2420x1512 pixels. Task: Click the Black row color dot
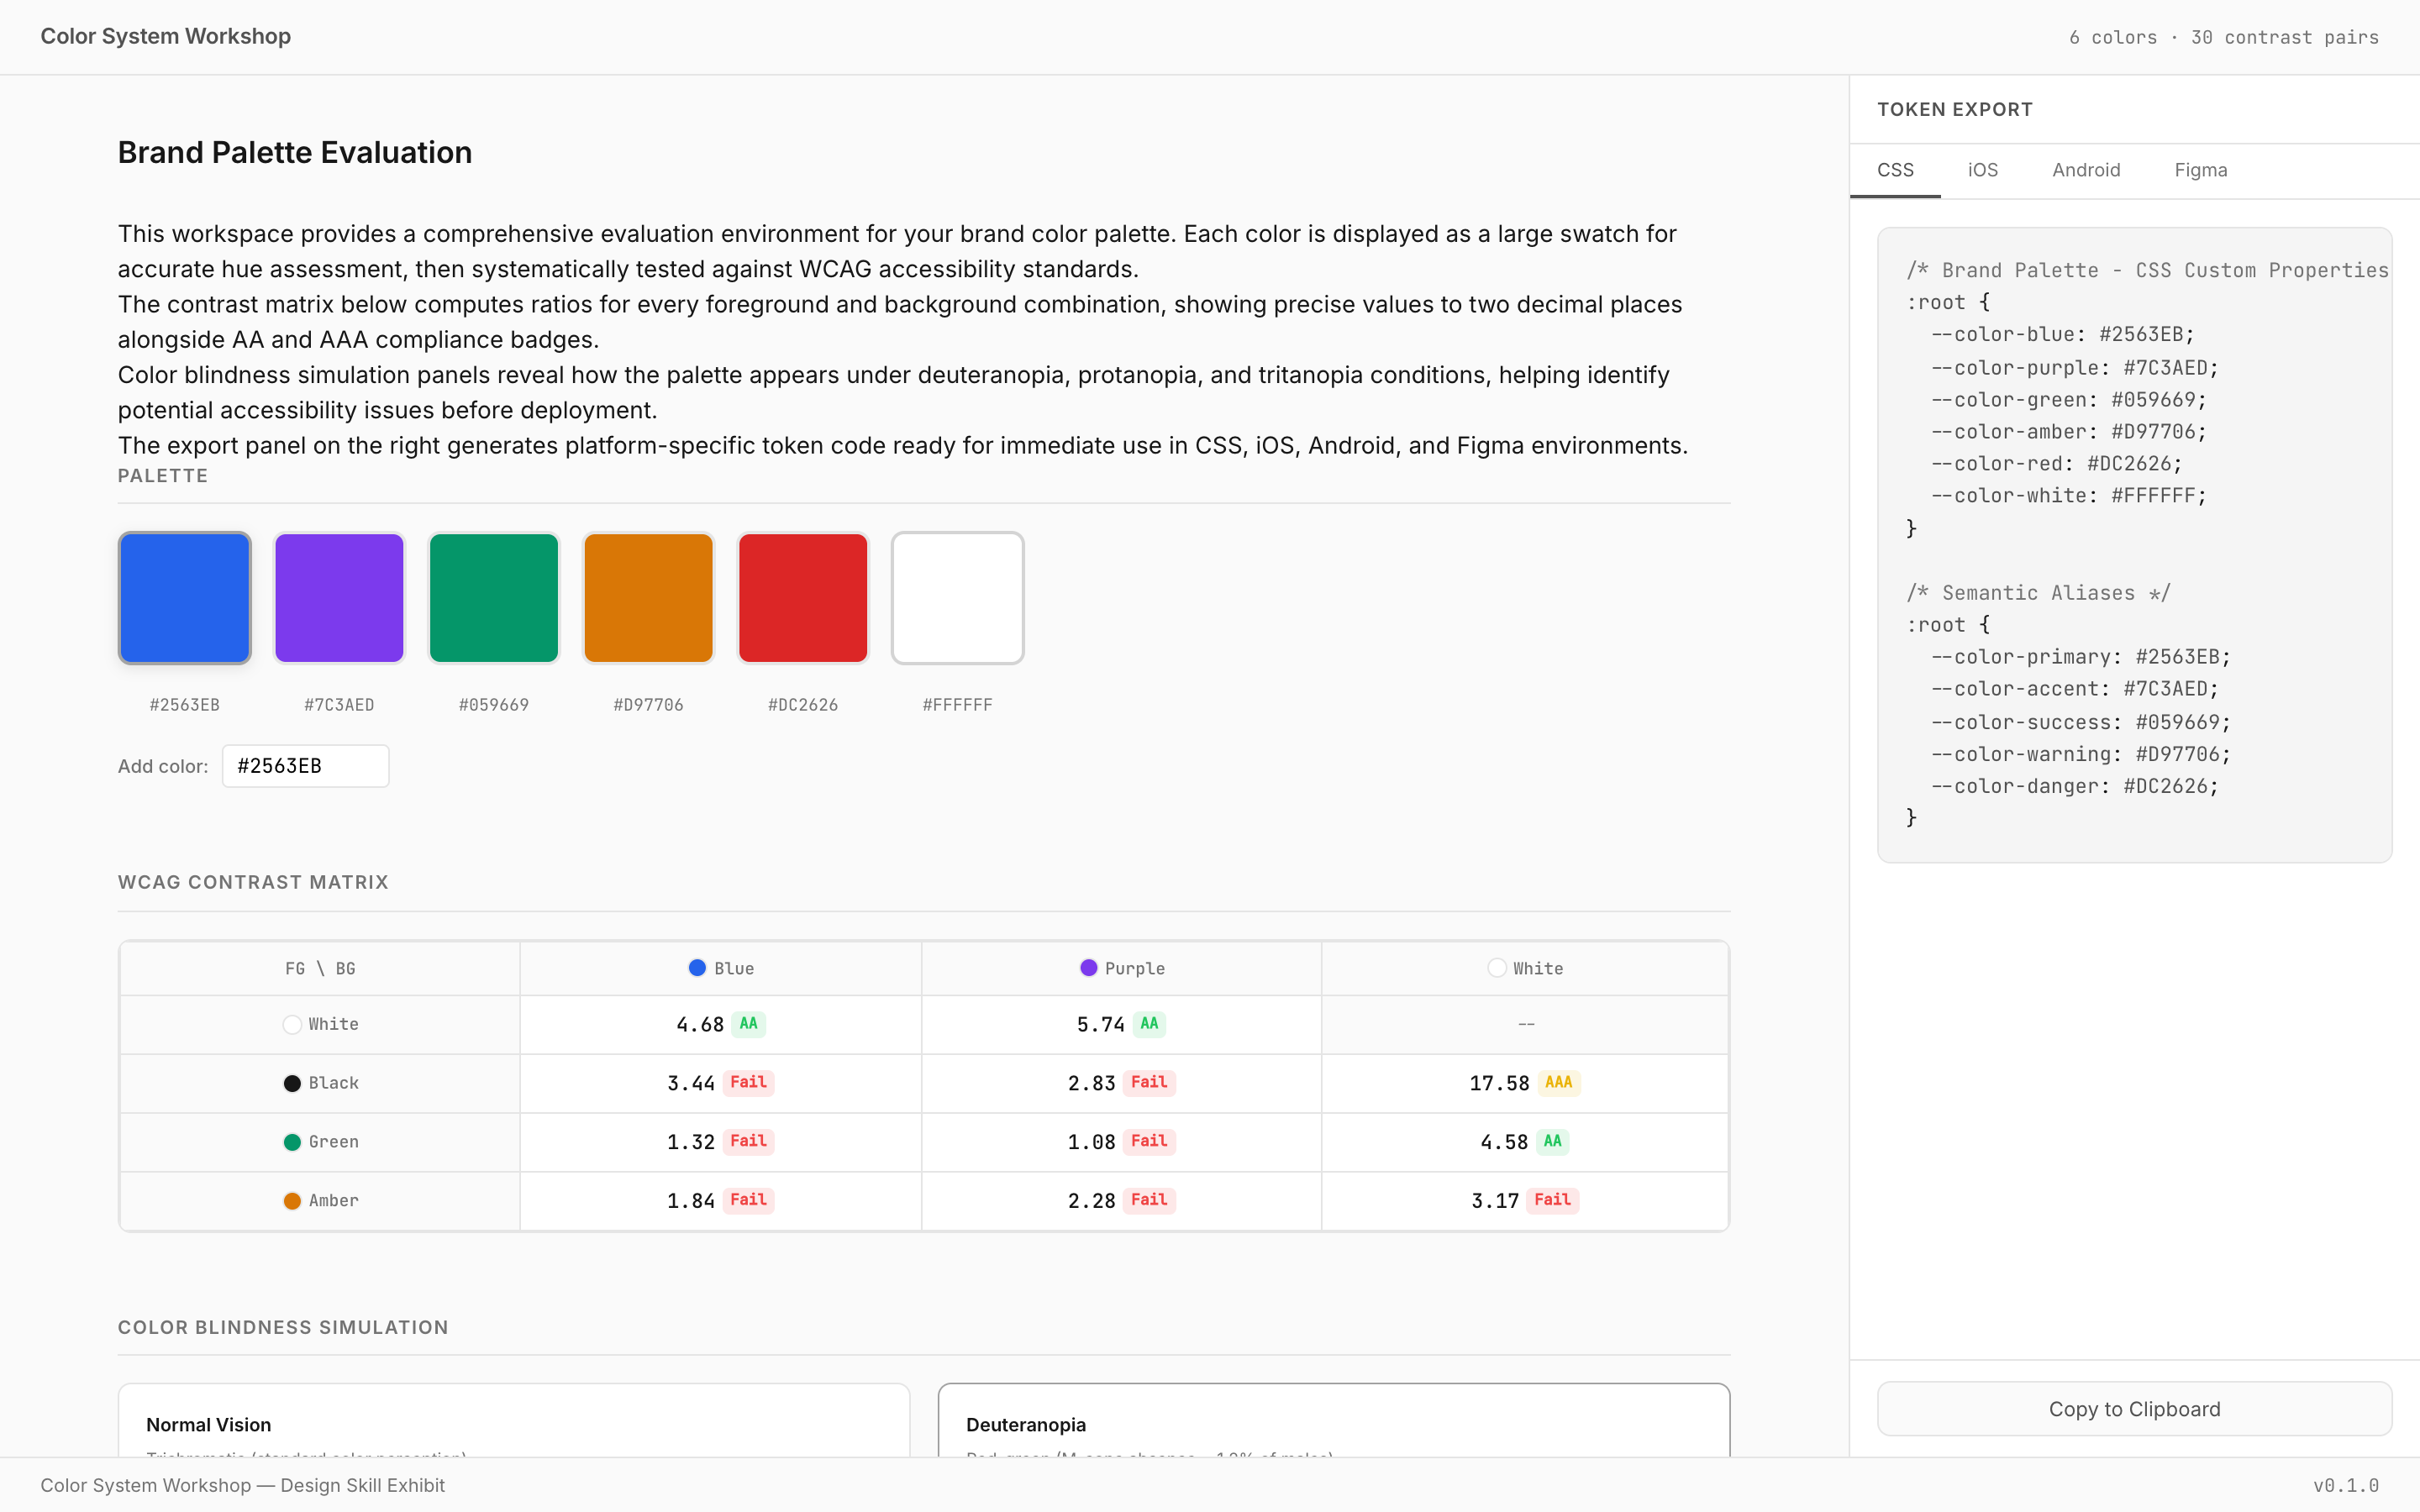pyautogui.click(x=292, y=1083)
